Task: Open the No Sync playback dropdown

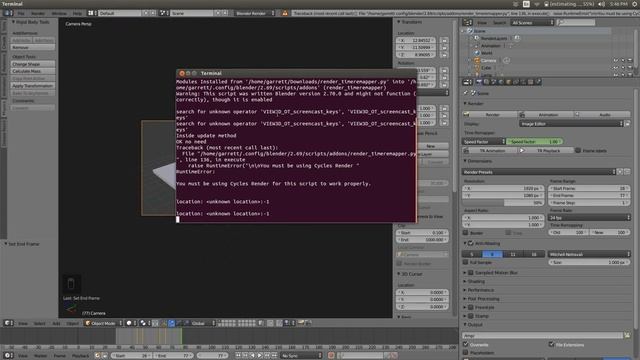Action: click(301, 356)
